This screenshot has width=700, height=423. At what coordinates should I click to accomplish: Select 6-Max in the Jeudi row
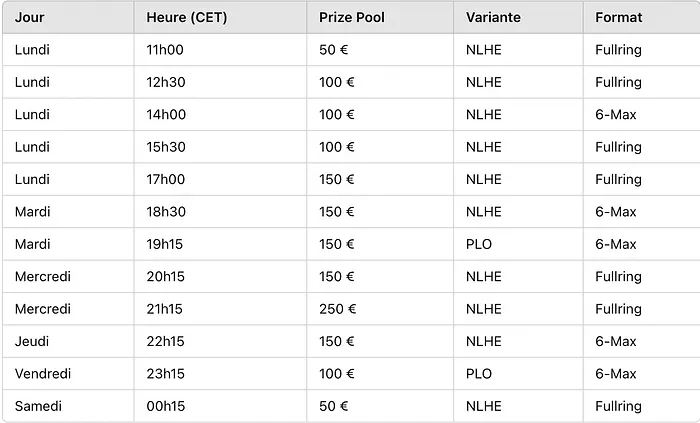point(616,341)
